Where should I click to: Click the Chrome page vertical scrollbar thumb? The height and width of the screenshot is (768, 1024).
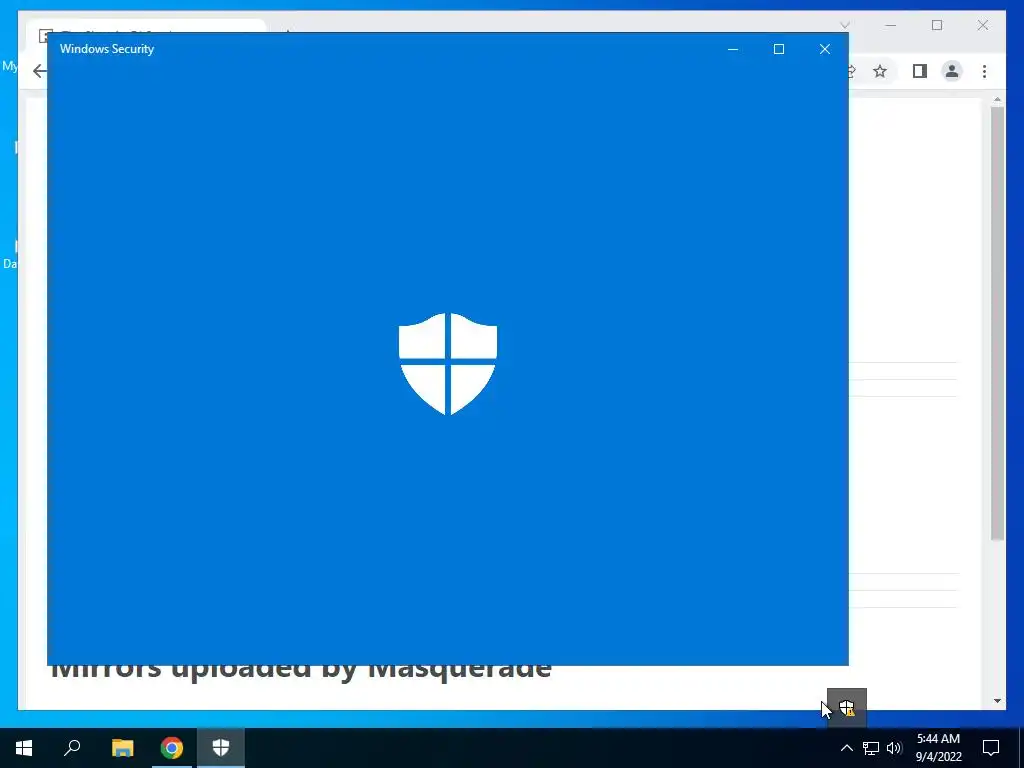click(x=997, y=324)
